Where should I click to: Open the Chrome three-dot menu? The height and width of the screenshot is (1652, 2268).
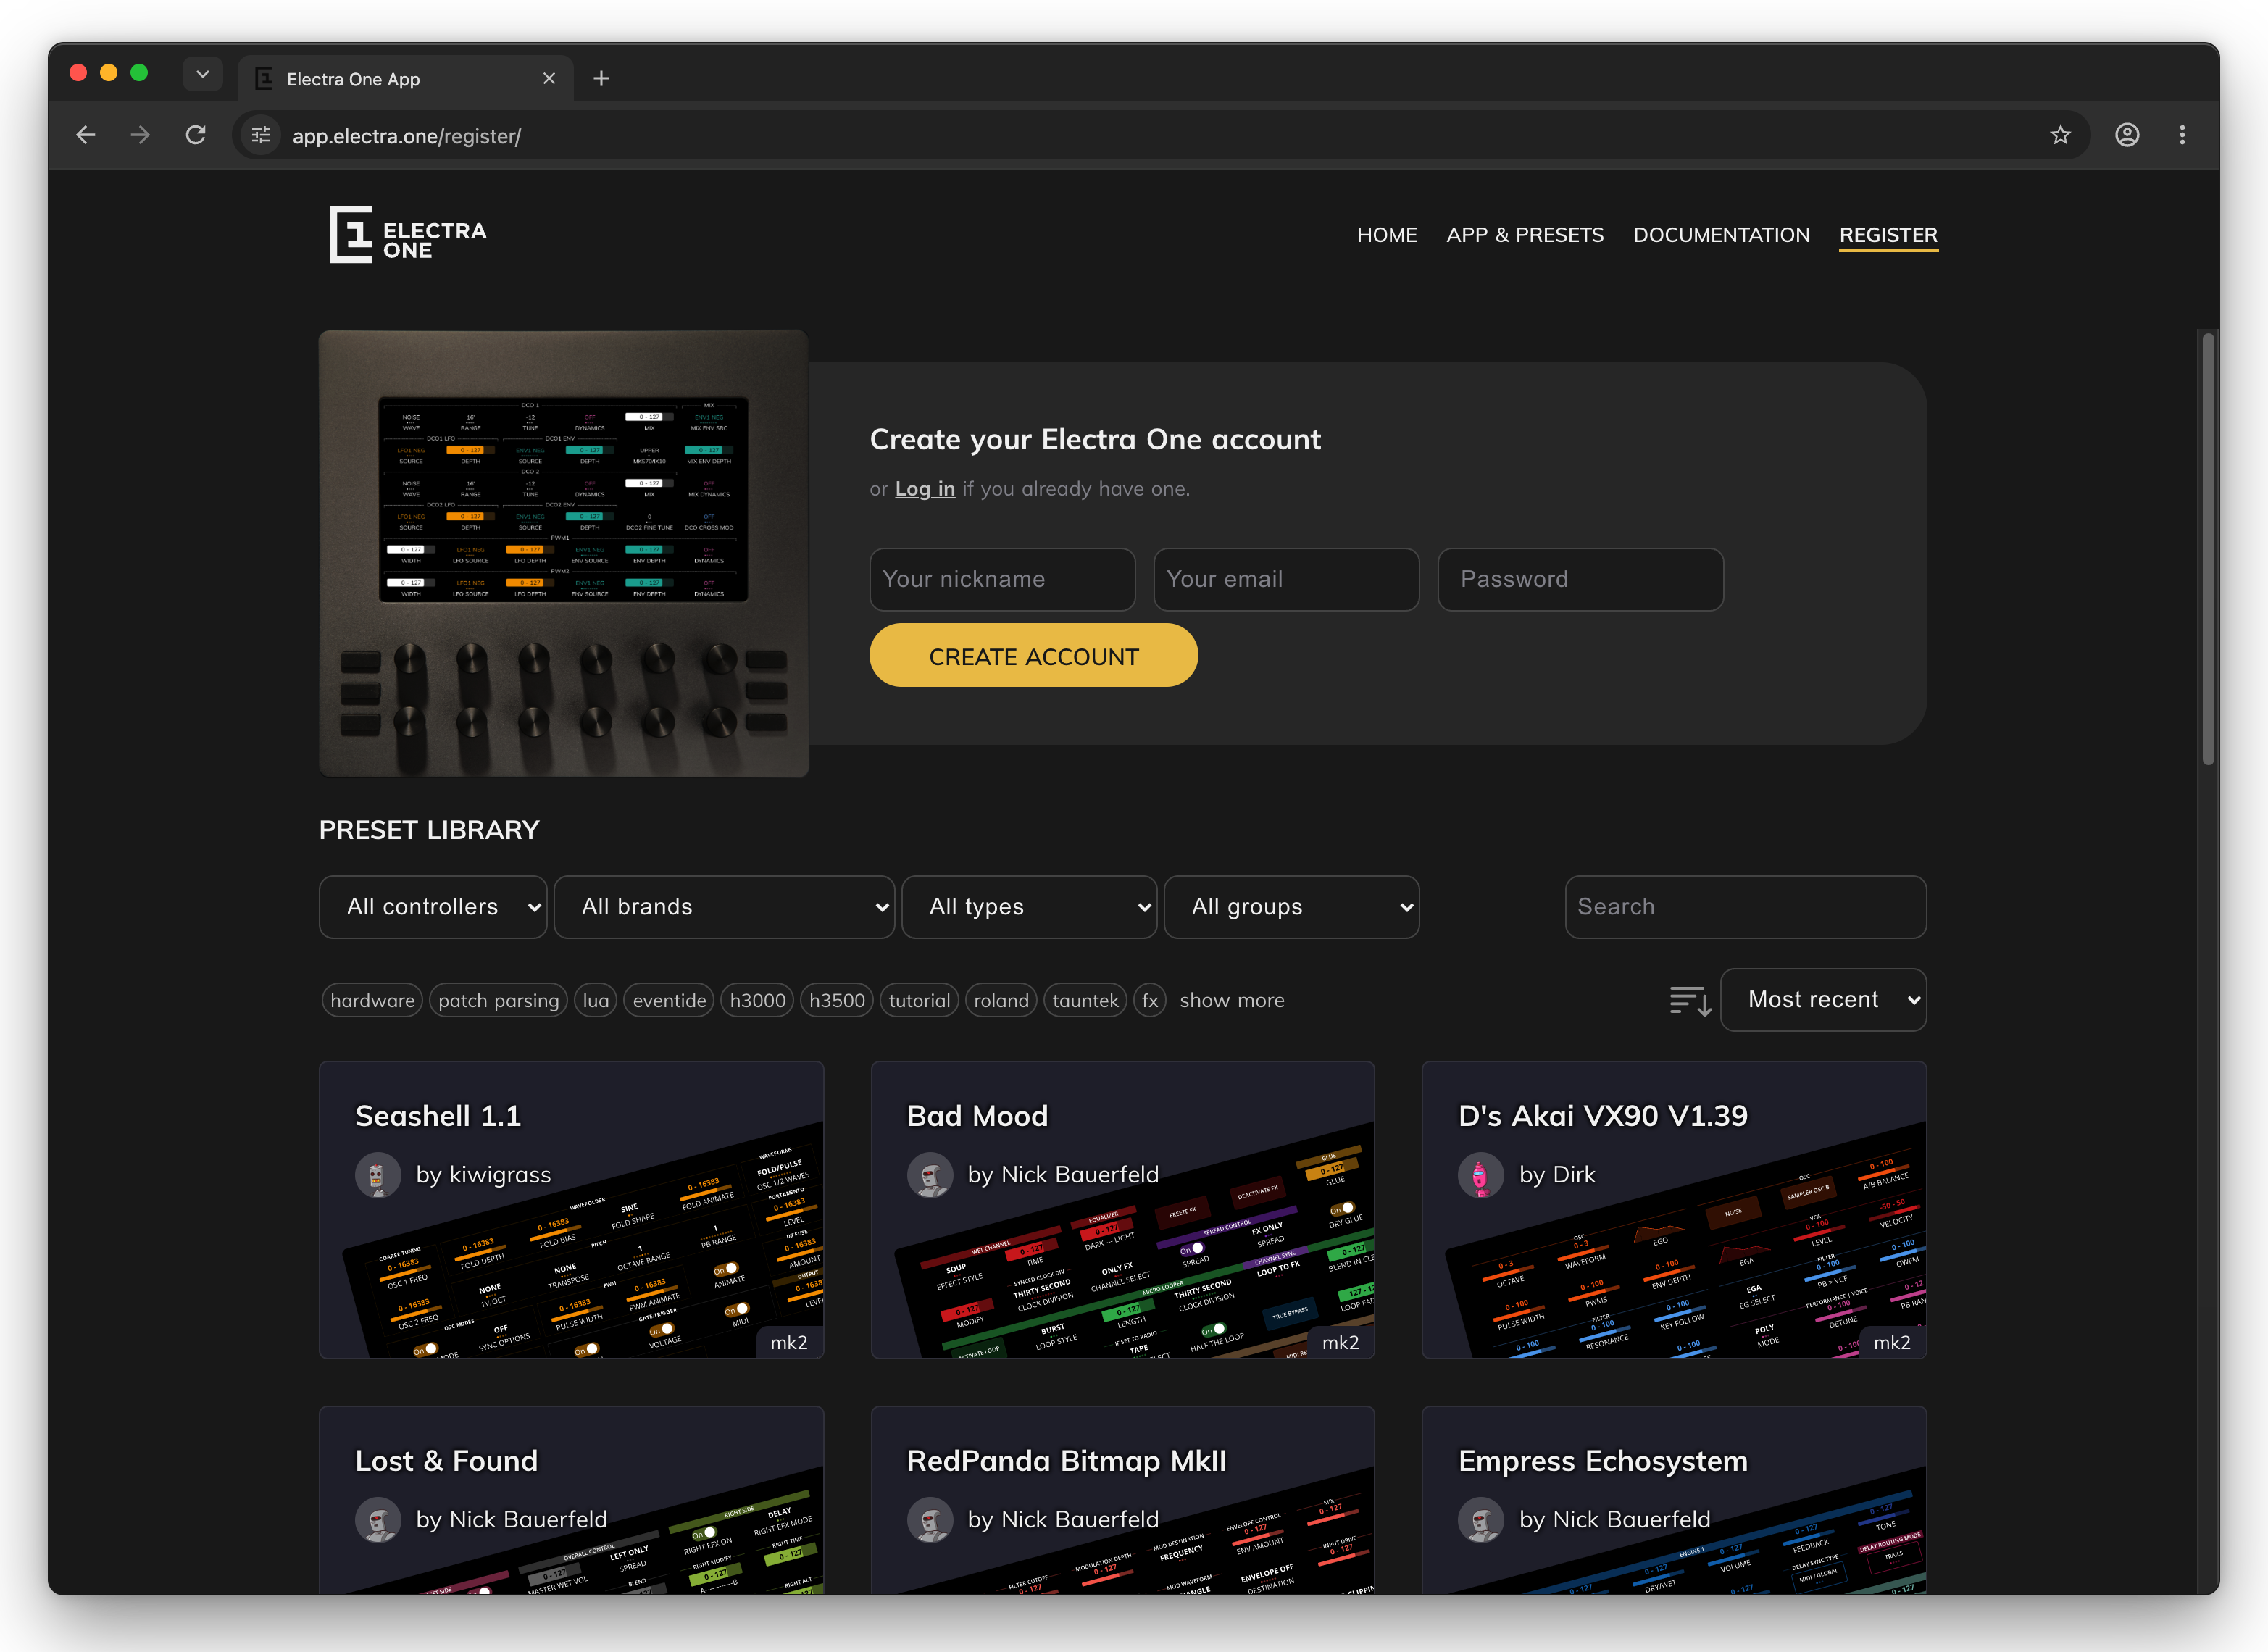2182,135
